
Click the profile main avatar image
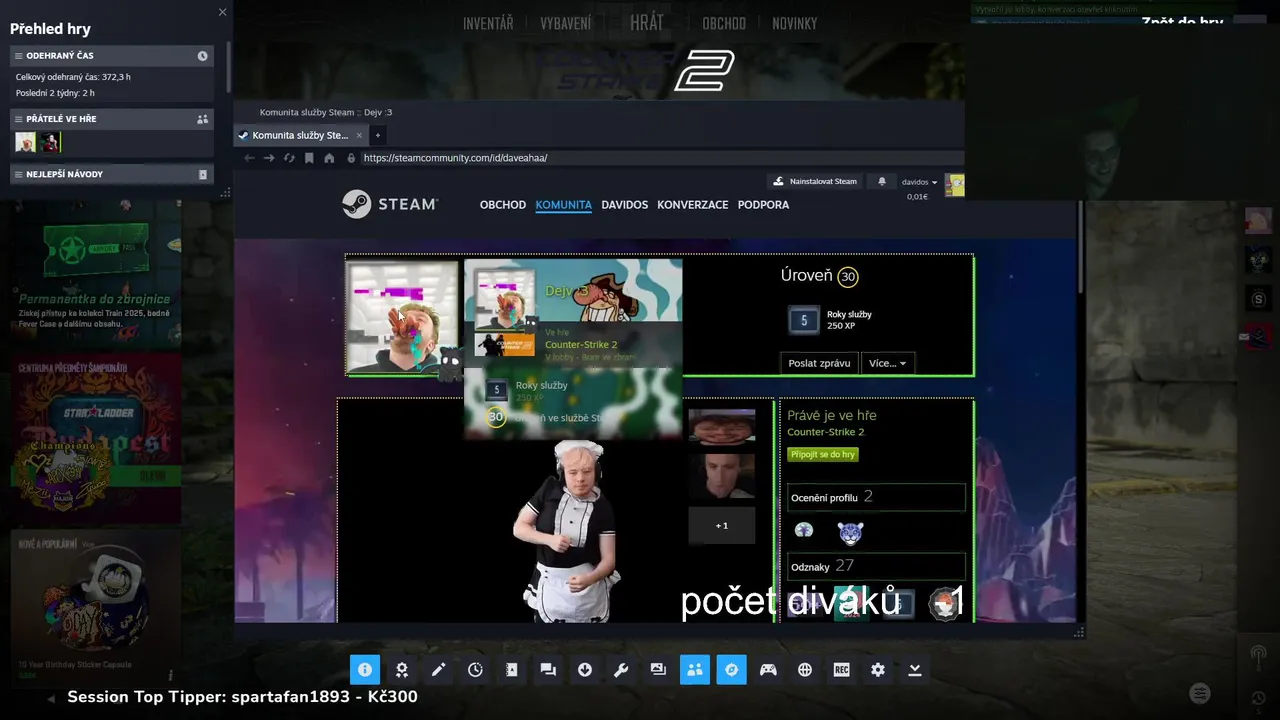click(x=402, y=316)
